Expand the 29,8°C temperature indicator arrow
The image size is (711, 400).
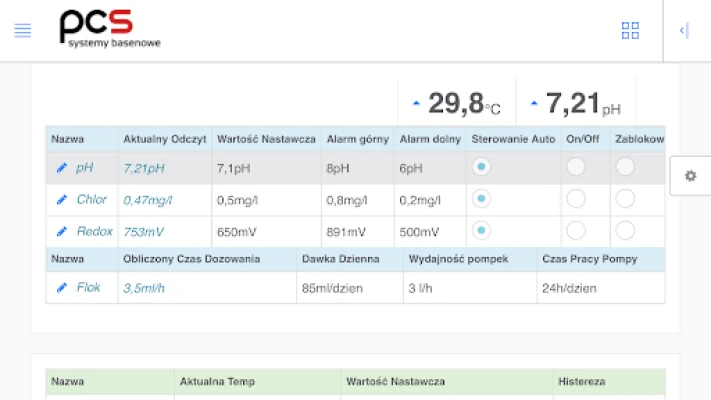(x=417, y=103)
